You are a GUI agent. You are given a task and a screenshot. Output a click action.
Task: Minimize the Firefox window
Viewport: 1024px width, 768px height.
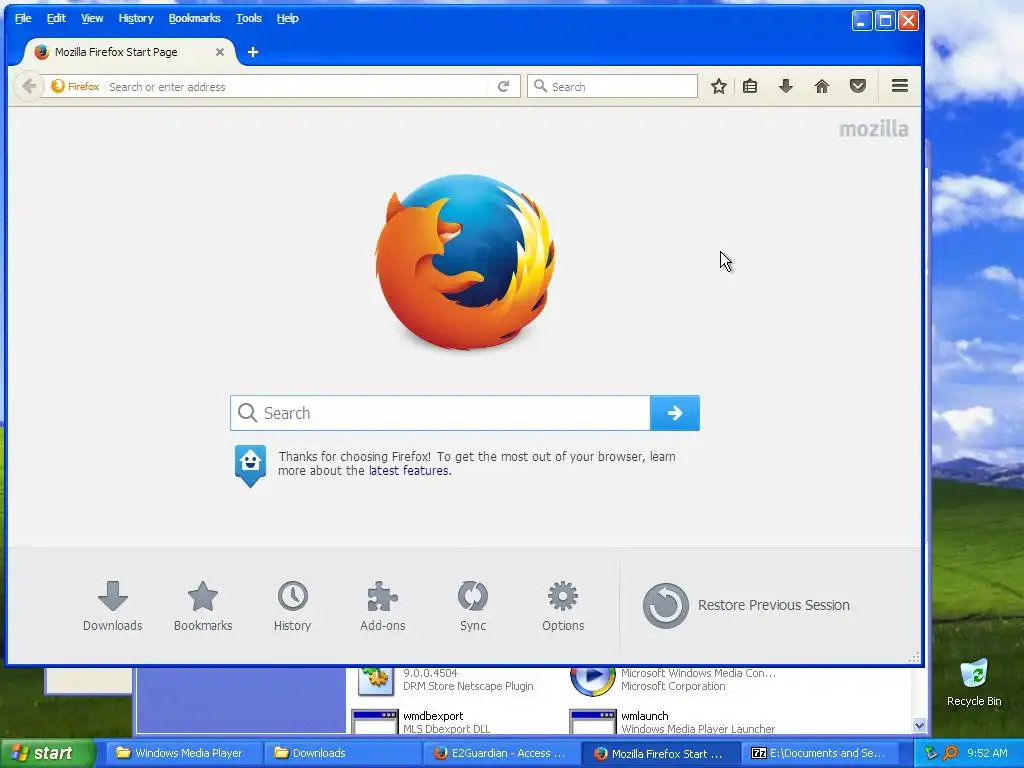tap(862, 21)
